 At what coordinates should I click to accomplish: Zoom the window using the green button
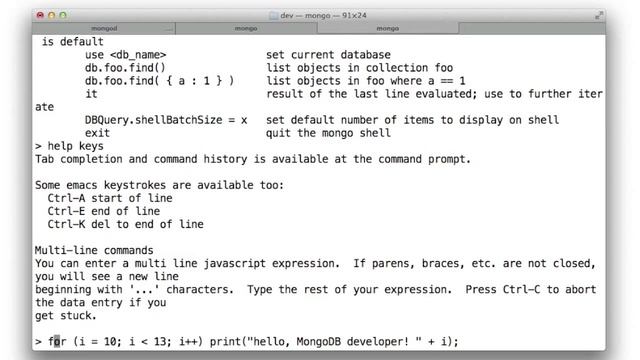[63, 15]
